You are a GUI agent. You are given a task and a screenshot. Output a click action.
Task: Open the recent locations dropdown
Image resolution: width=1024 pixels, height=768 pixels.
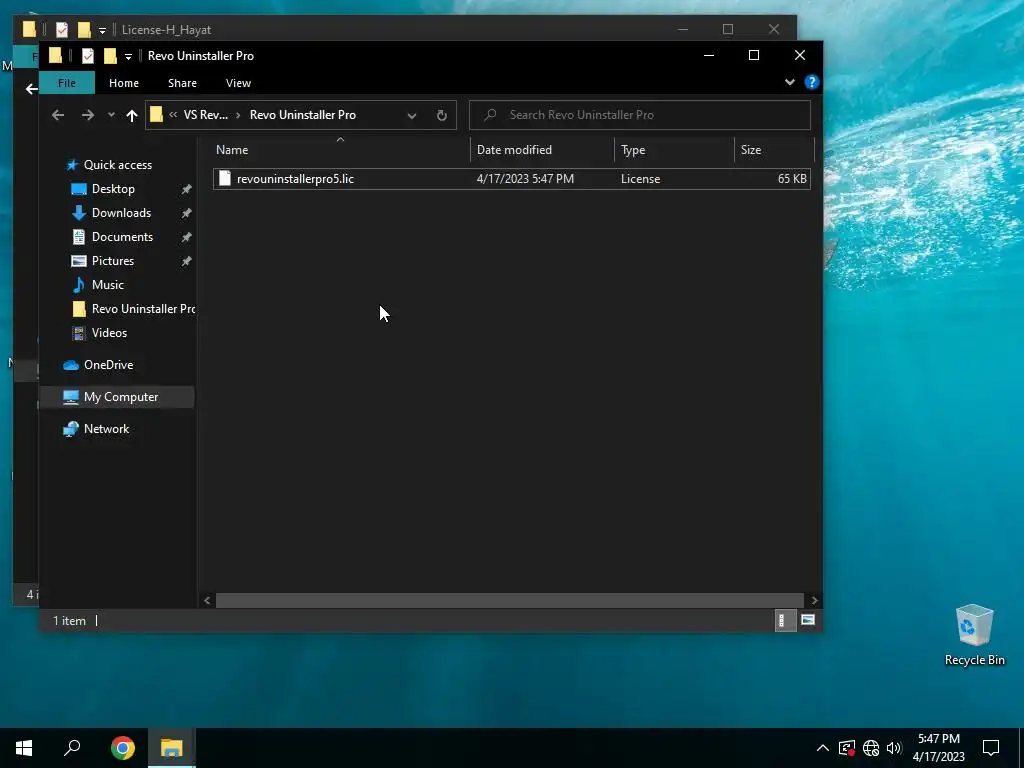(112, 115)
